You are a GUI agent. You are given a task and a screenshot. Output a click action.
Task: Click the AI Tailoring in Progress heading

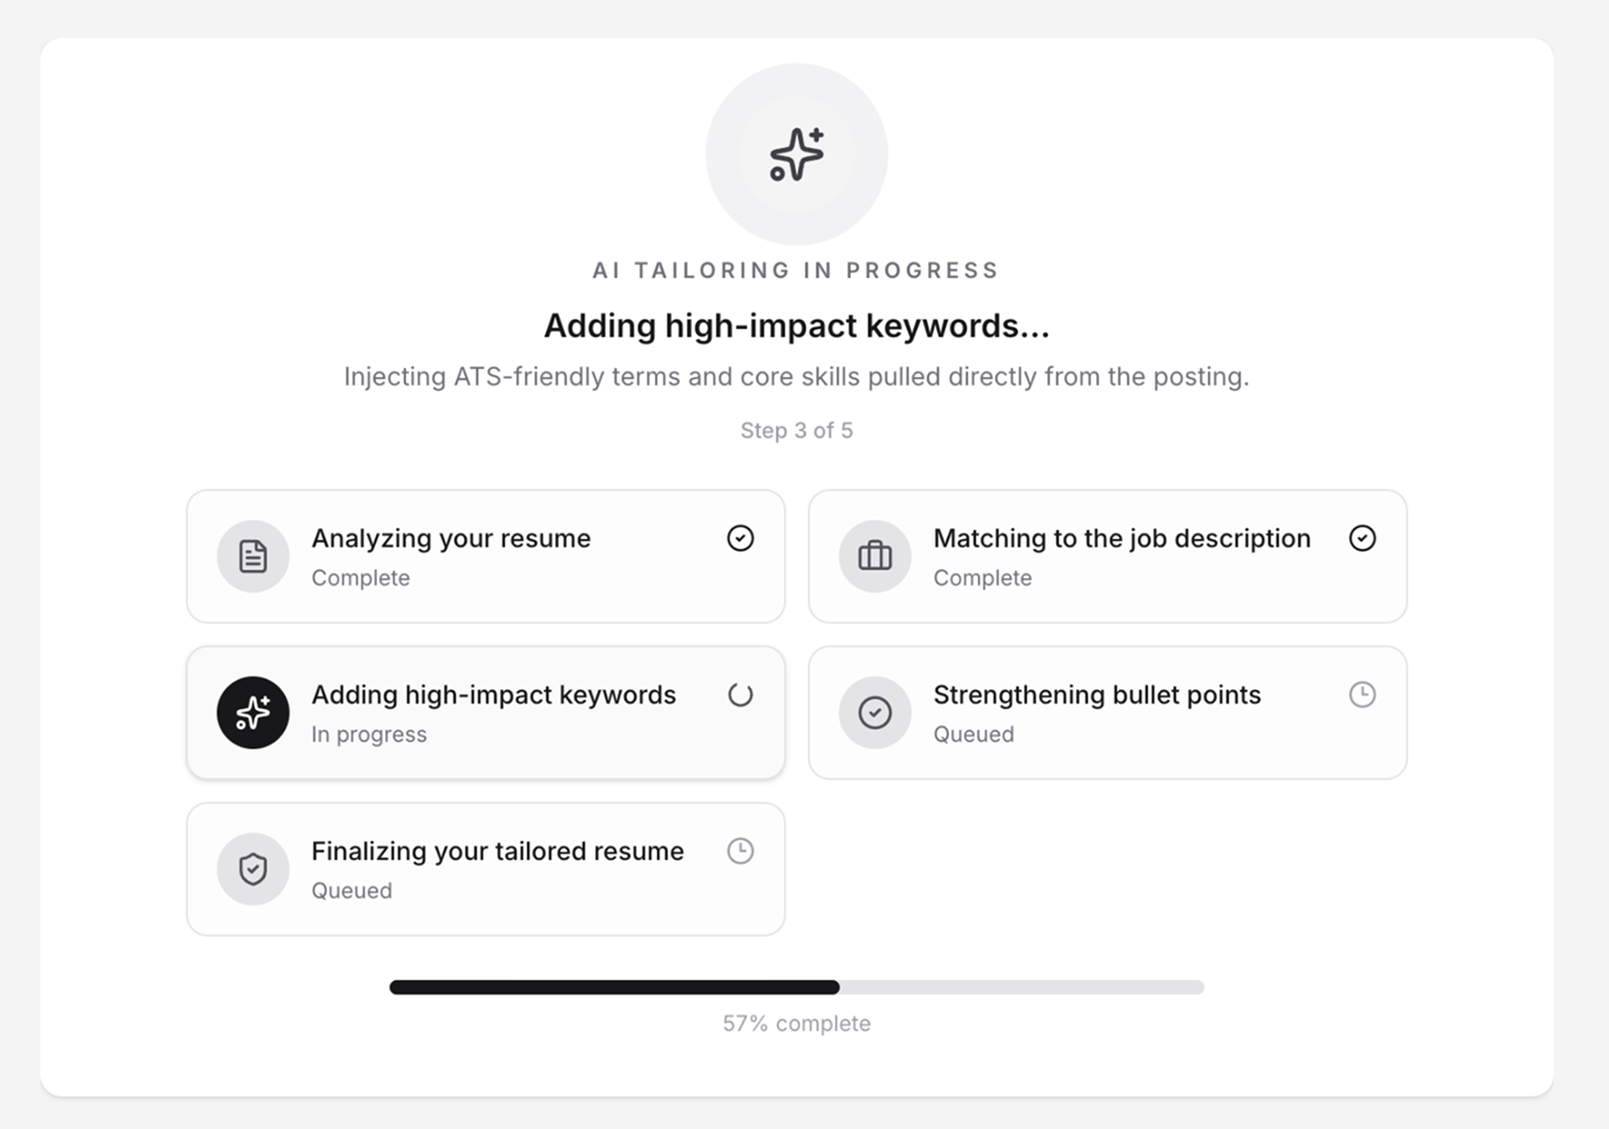(x=795, y=269)
